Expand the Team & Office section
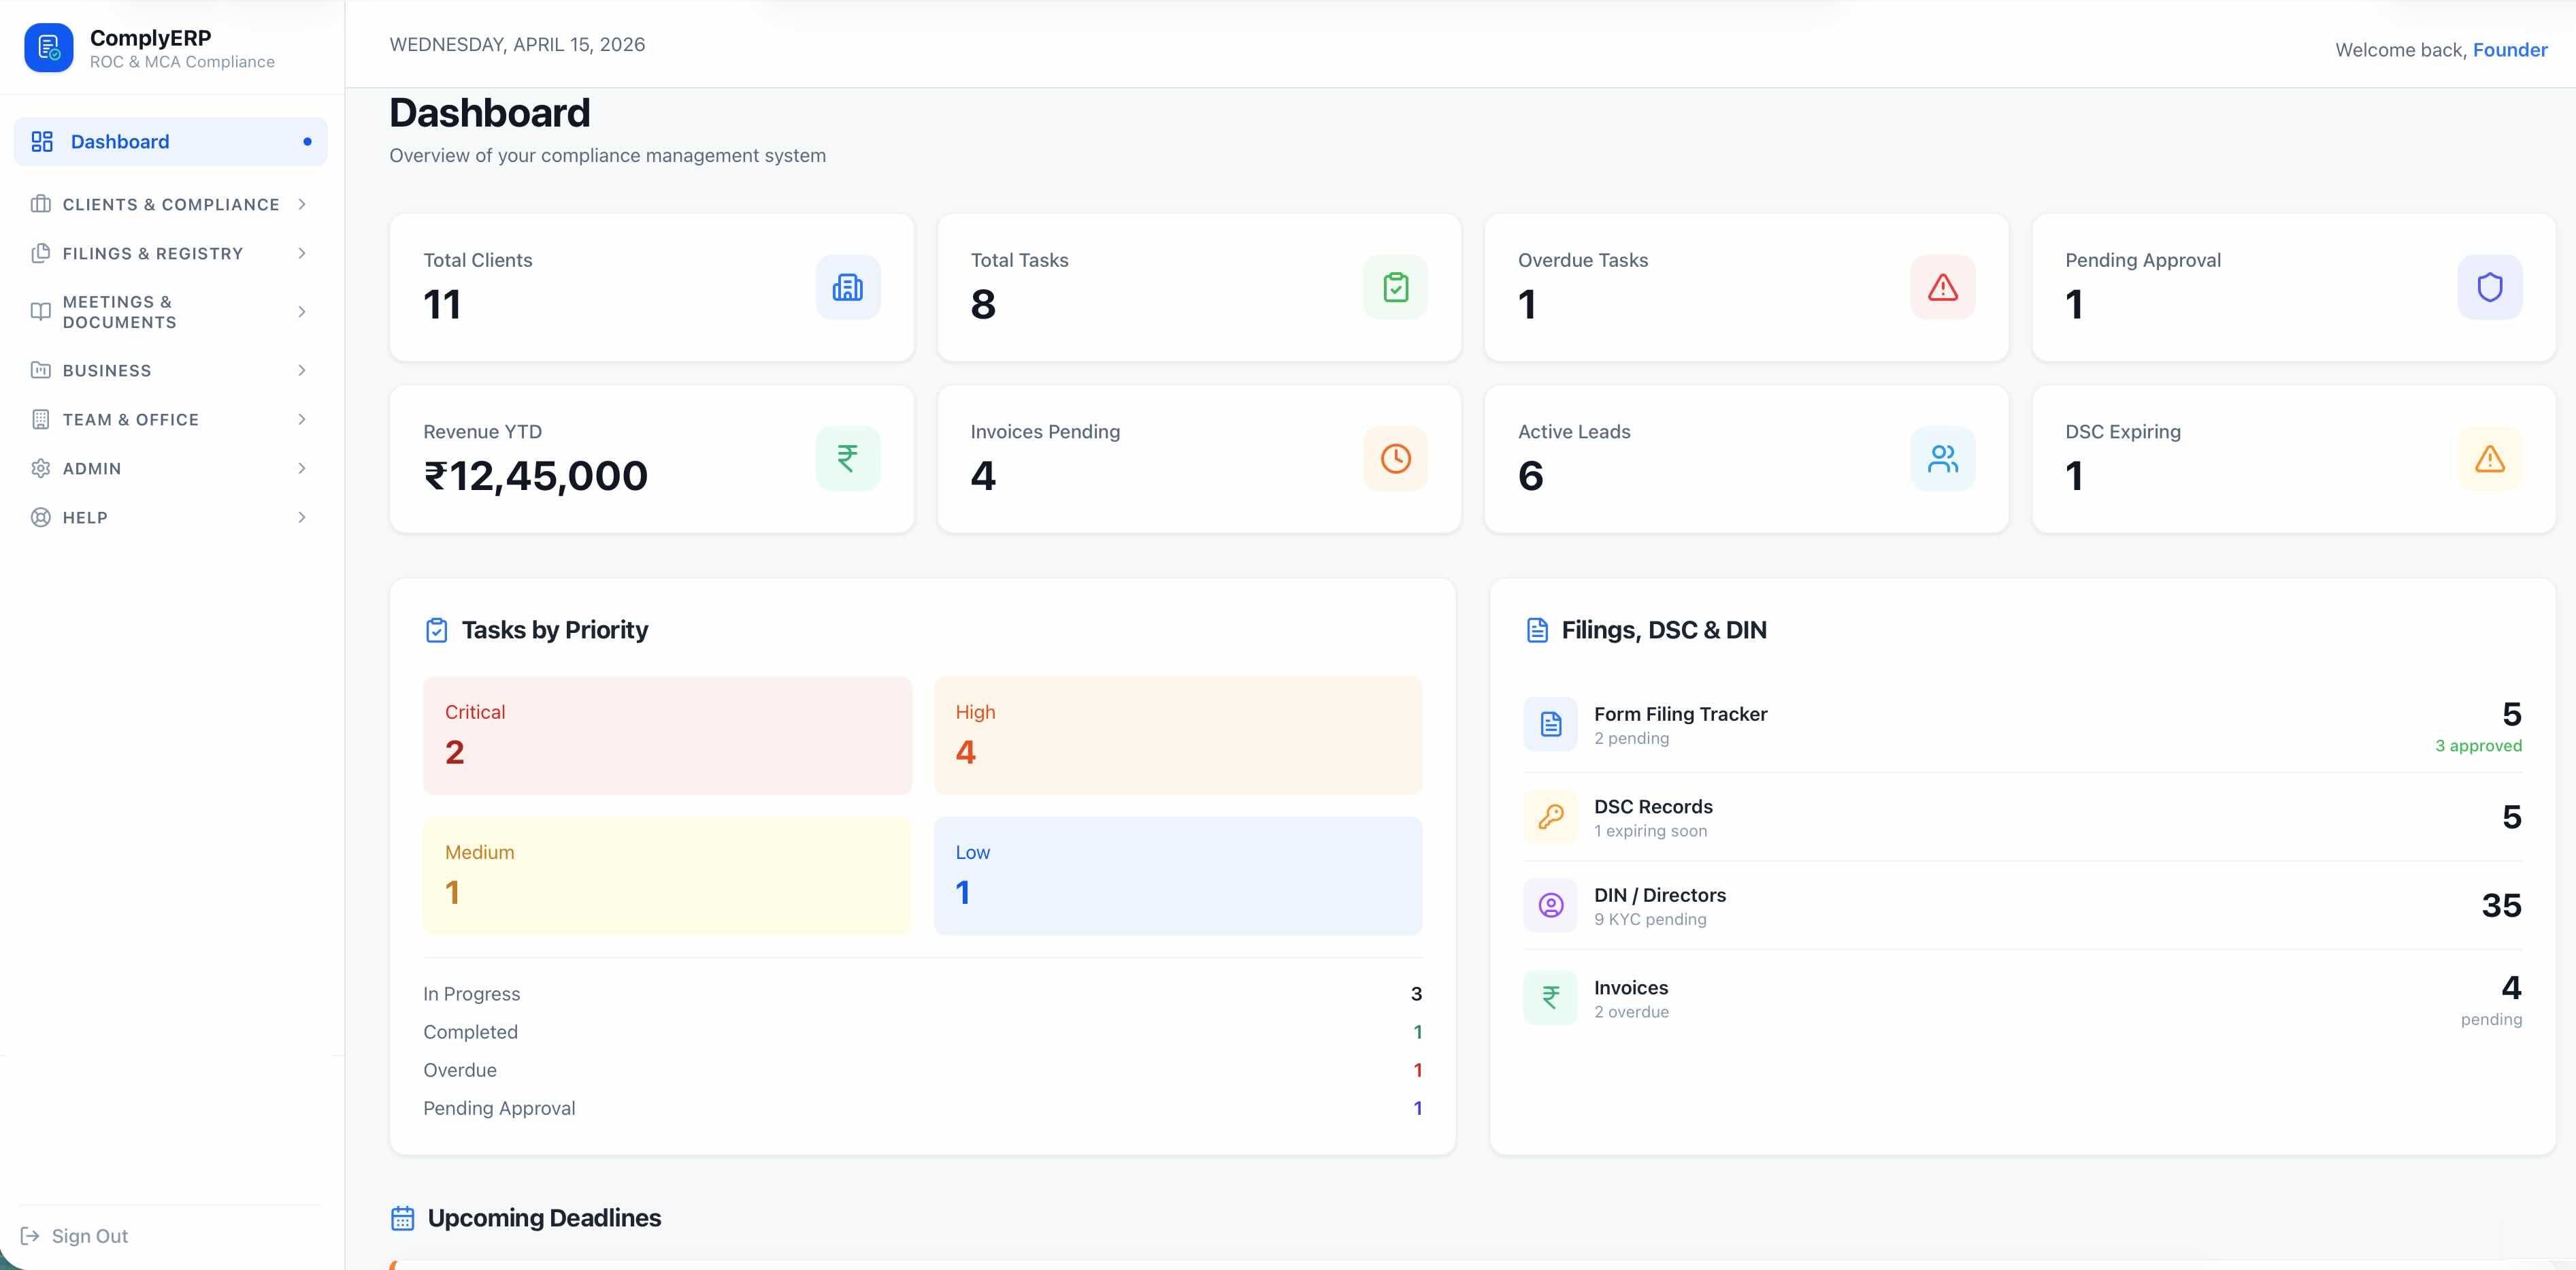 pyautogui.click(x=170, y=419)
